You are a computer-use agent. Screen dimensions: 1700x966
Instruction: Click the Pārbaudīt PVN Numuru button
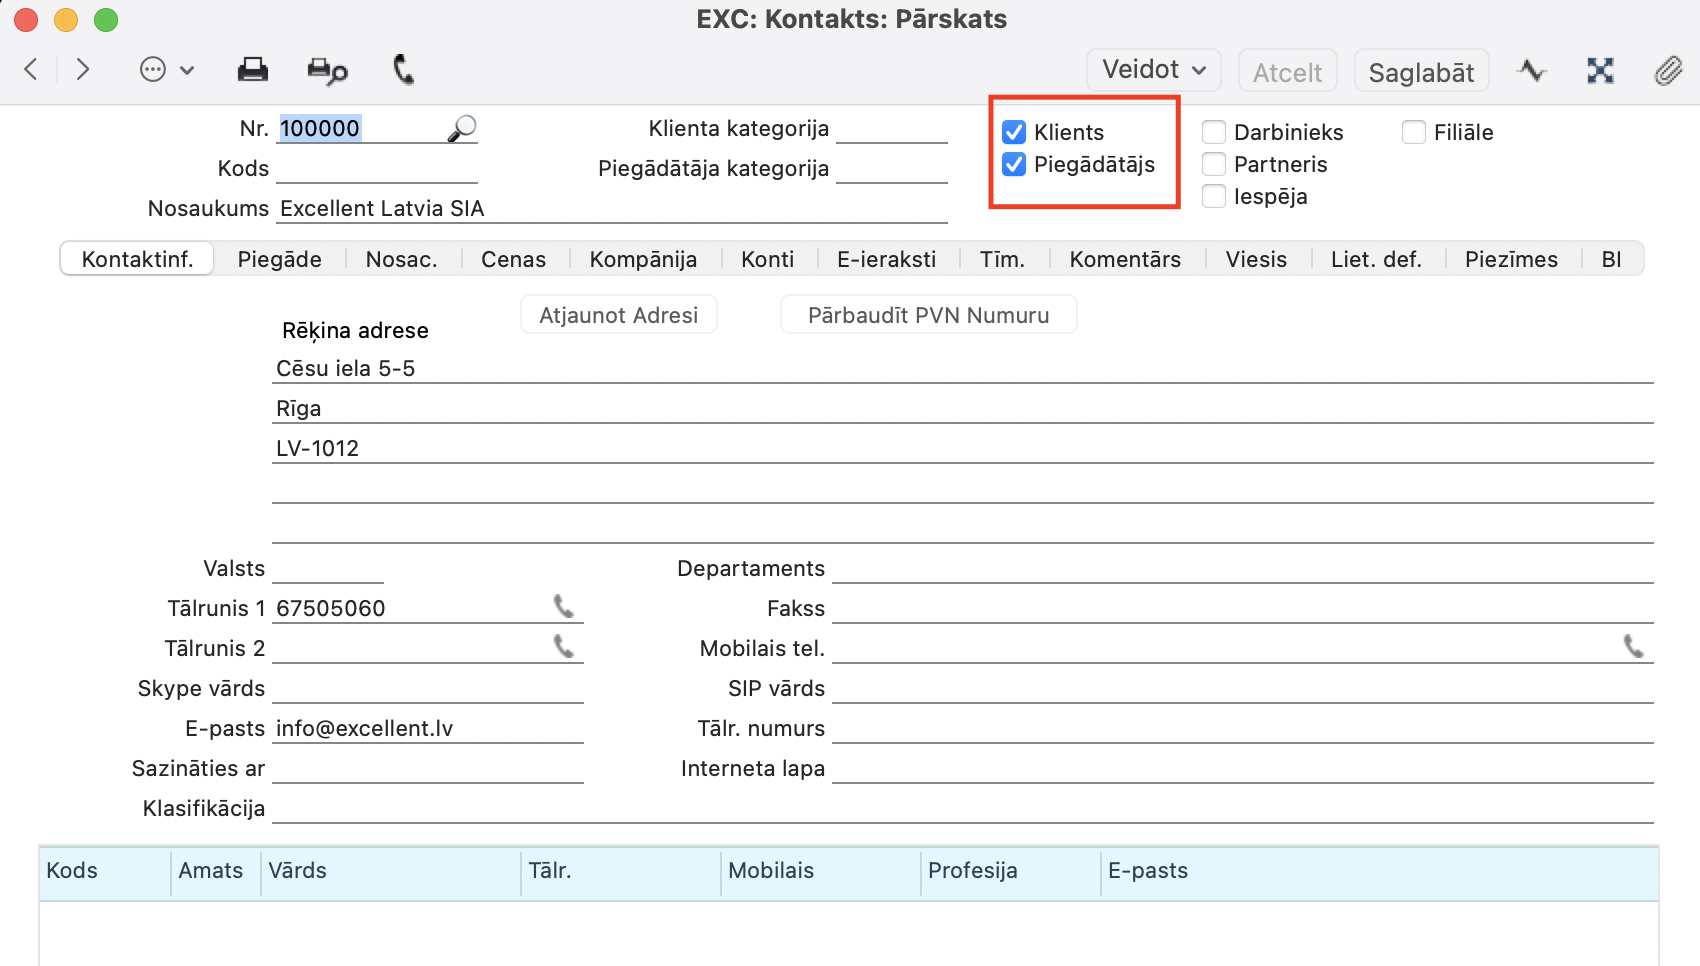[928, 315]
